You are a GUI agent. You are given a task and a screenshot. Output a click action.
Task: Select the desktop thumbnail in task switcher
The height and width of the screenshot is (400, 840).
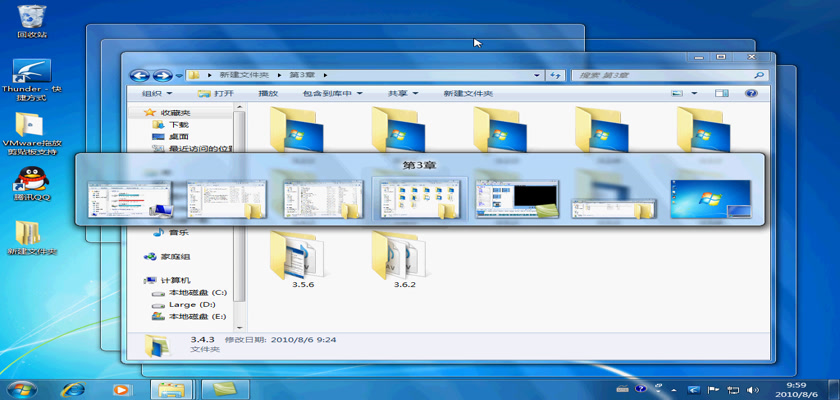pos(710,198)
